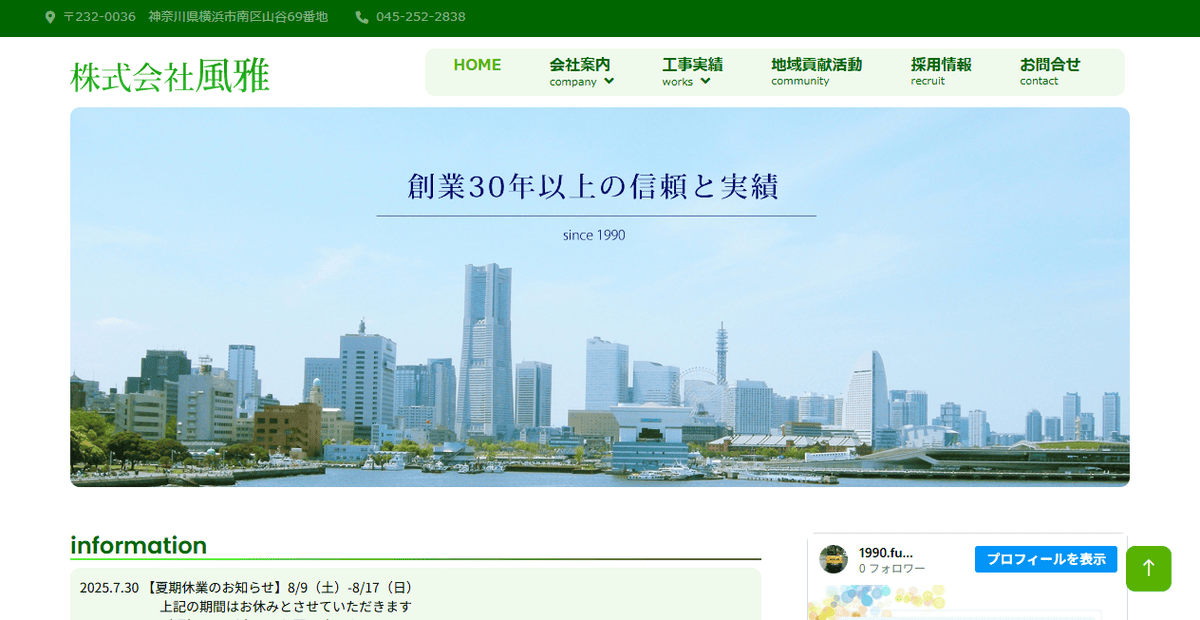Open the 採用情報 recruit page

(x=940, y=71)
